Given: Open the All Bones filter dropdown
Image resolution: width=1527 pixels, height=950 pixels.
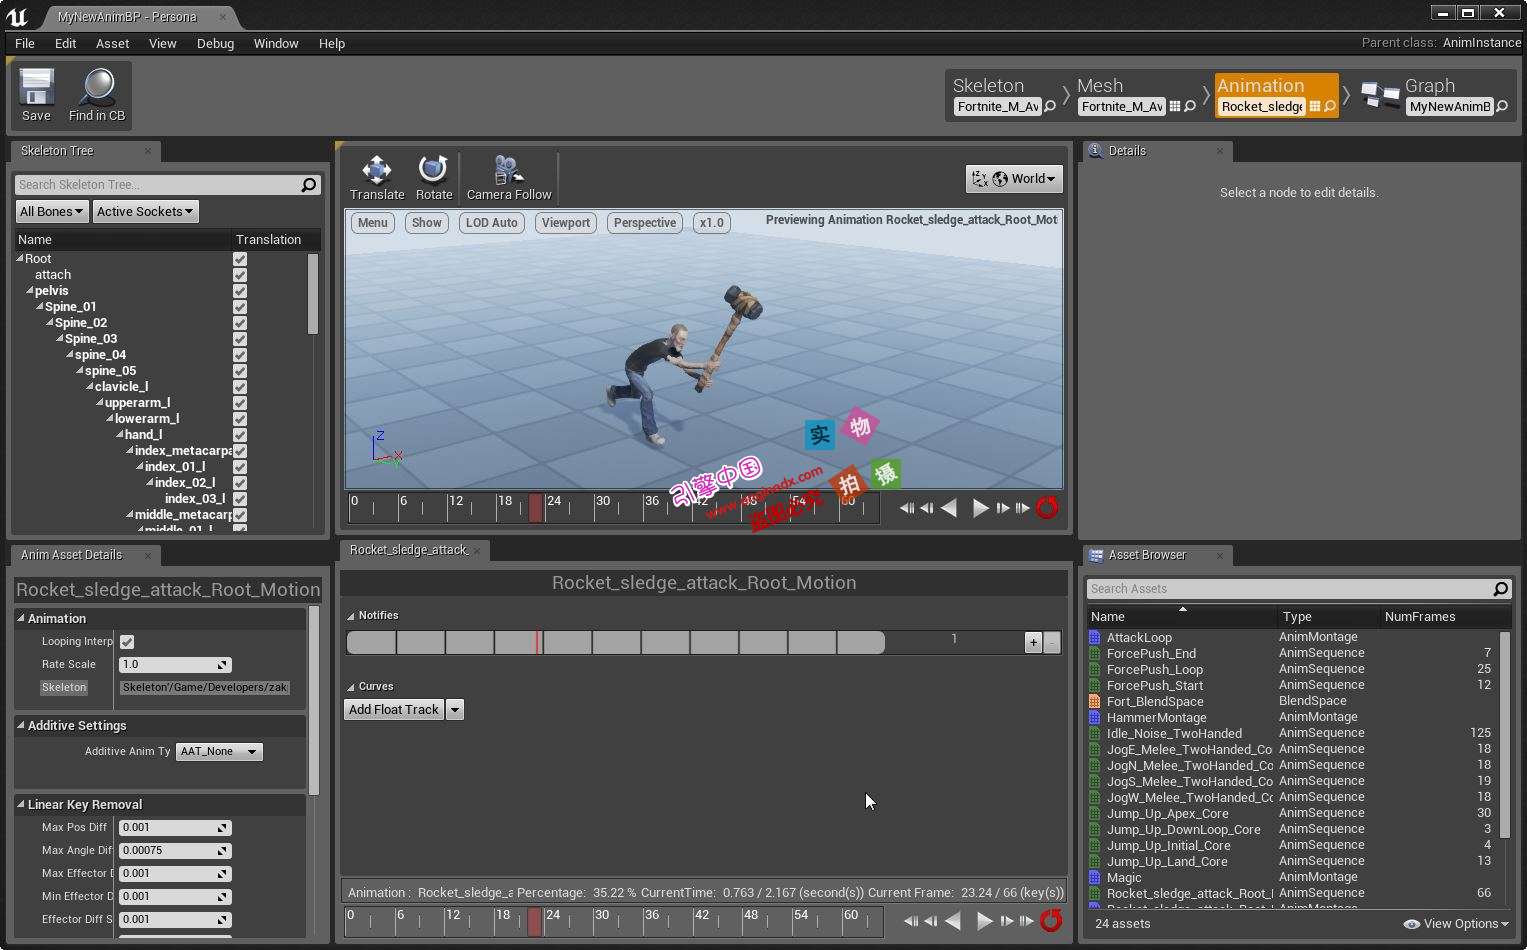Looking at the screenshot, I should (52, 211).
